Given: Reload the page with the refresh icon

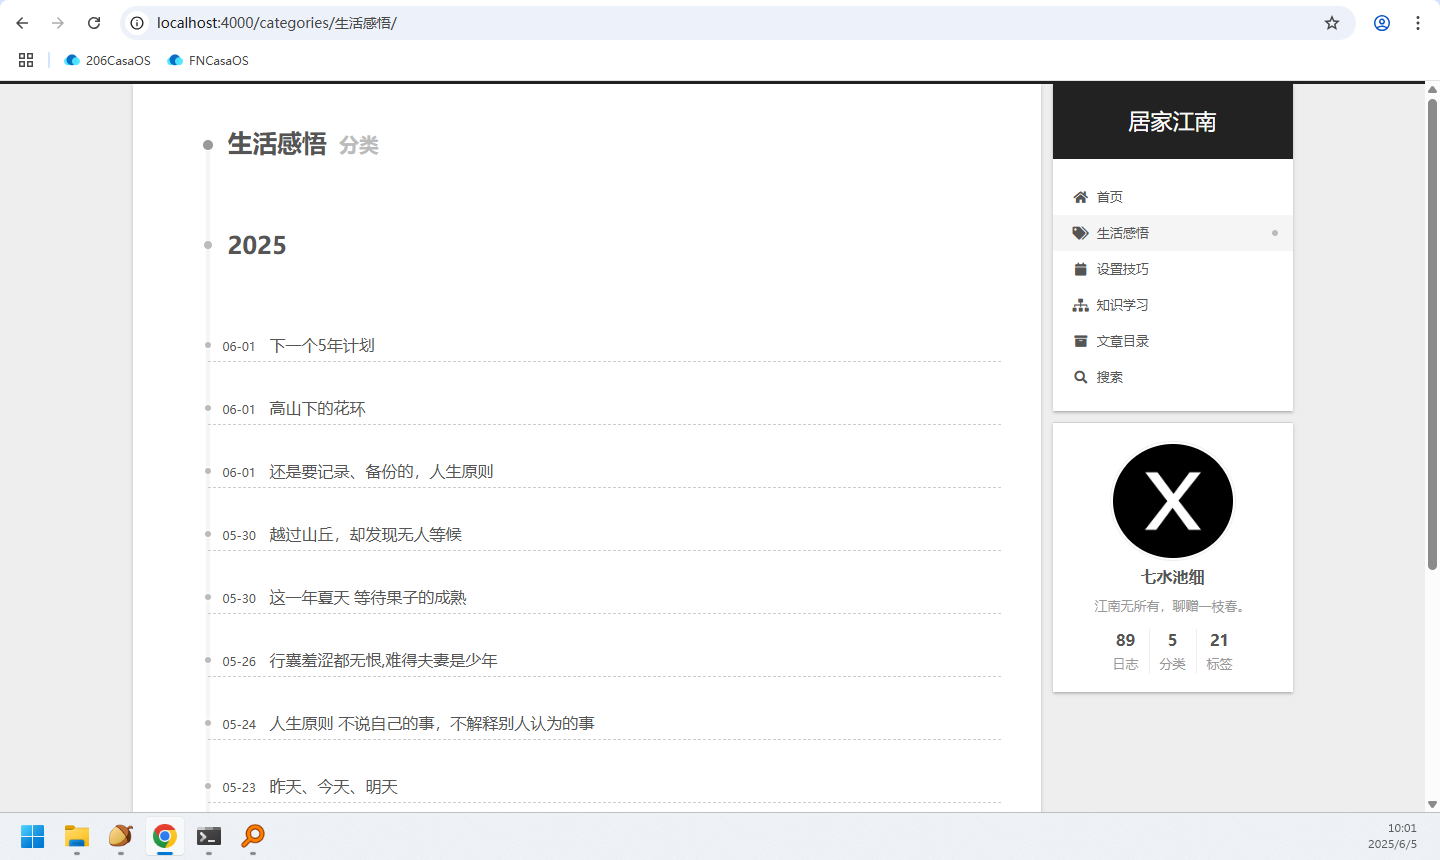Looking at the screenshot, I should point(94,23).
